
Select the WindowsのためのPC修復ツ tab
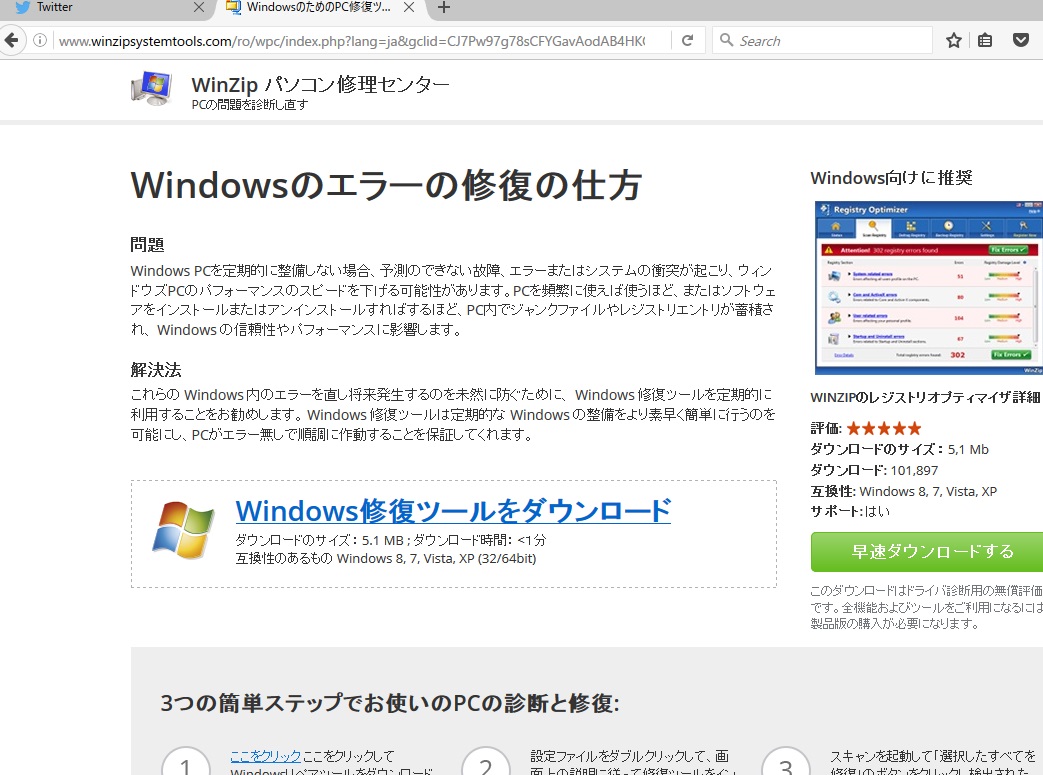point(319,7)
